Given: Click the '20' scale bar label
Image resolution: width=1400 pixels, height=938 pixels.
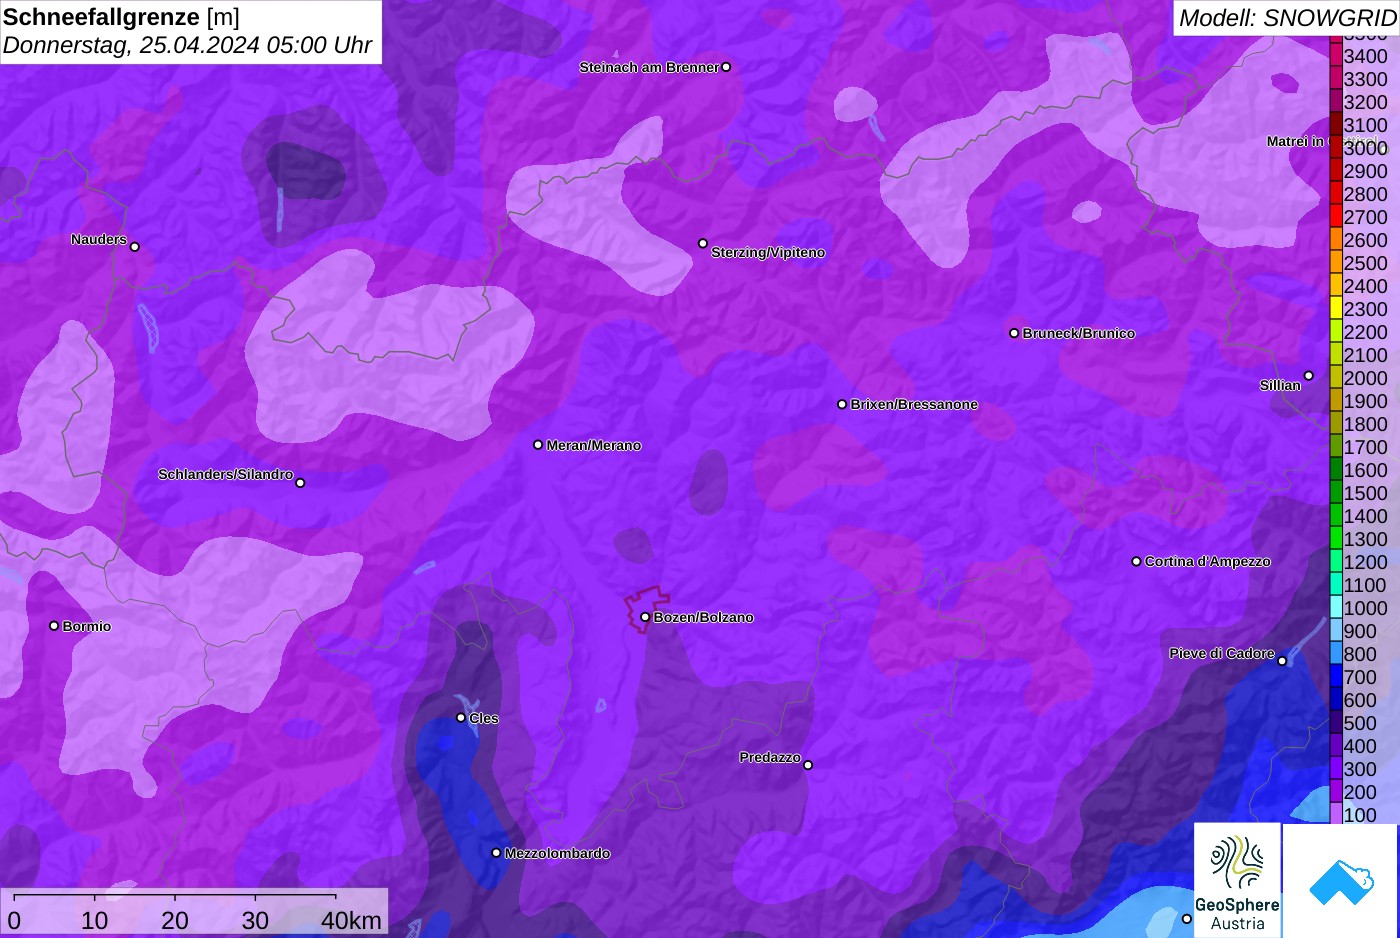Looking at the screenshot, I should click(x=175, y=920).
